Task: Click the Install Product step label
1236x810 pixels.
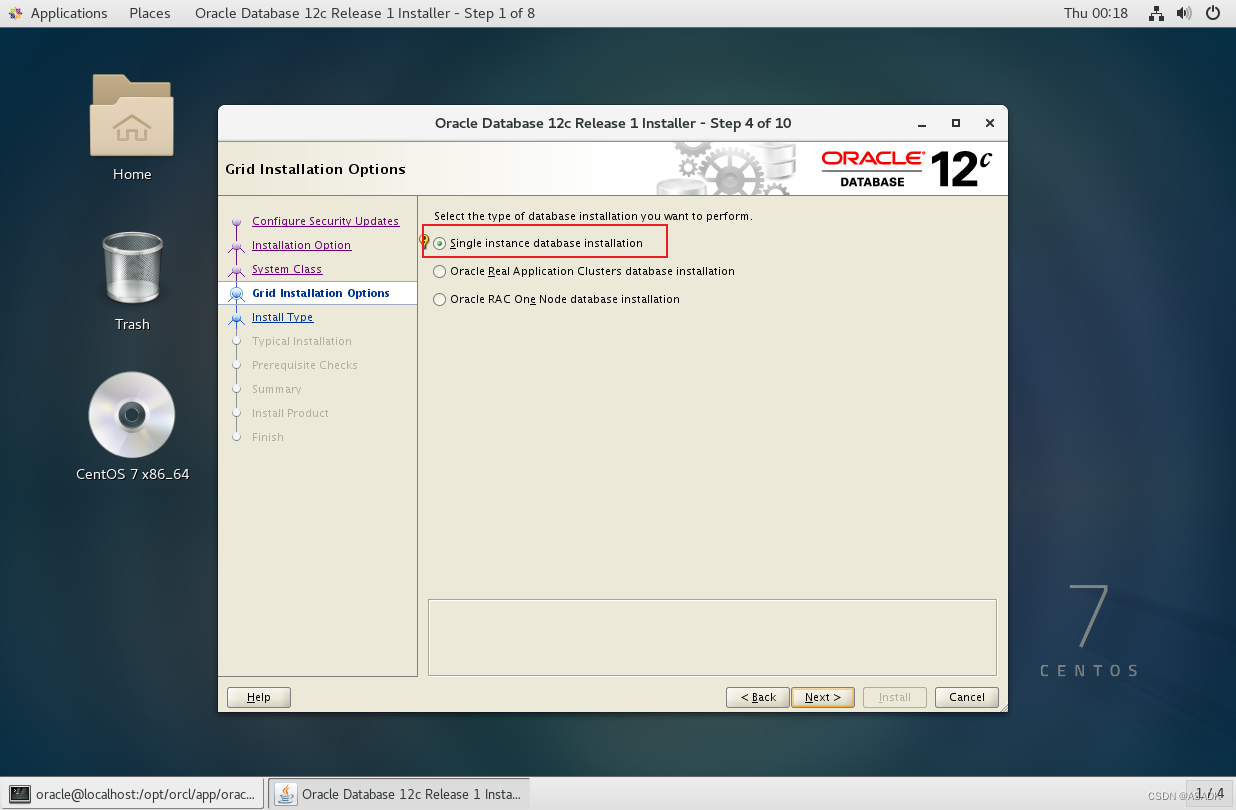Action: coord(290,413)
